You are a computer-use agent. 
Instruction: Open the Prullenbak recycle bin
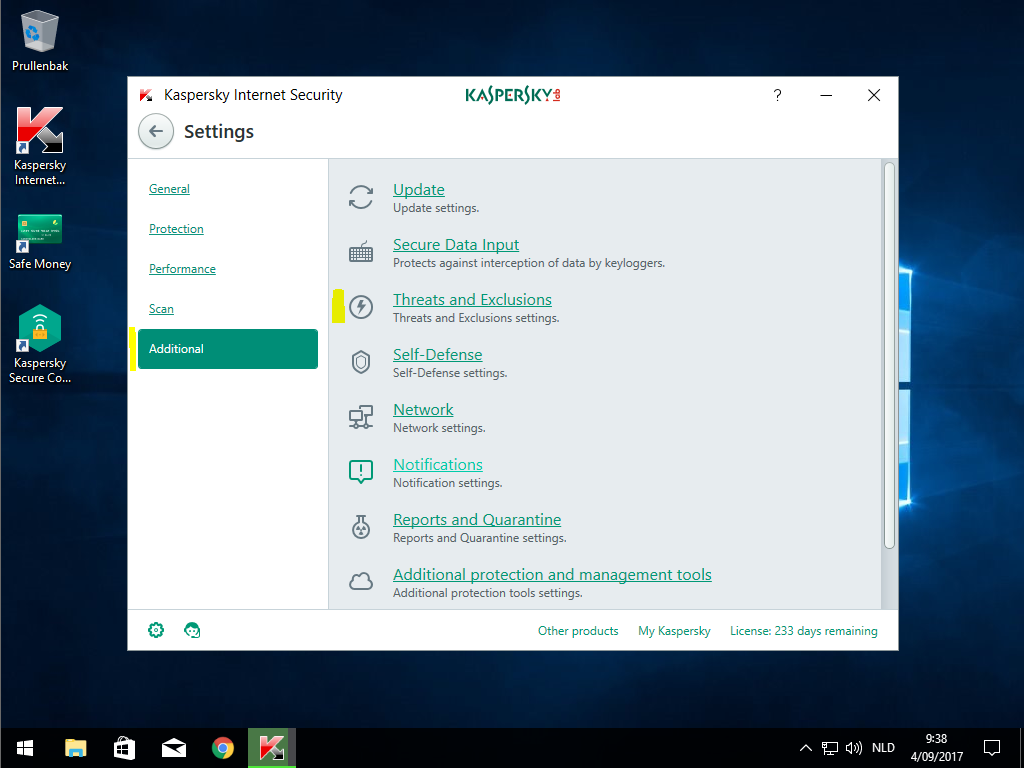click(40, 40)
